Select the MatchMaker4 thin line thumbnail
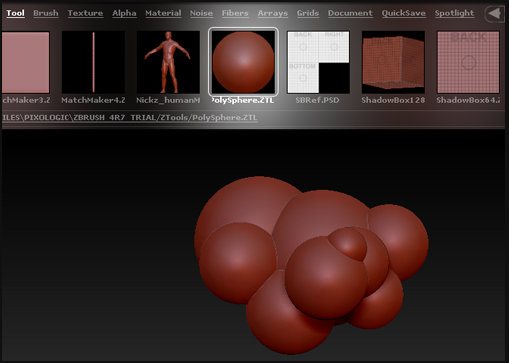This screenshot has height=363, width=509. pyautogui.click(x=93, y=62)
